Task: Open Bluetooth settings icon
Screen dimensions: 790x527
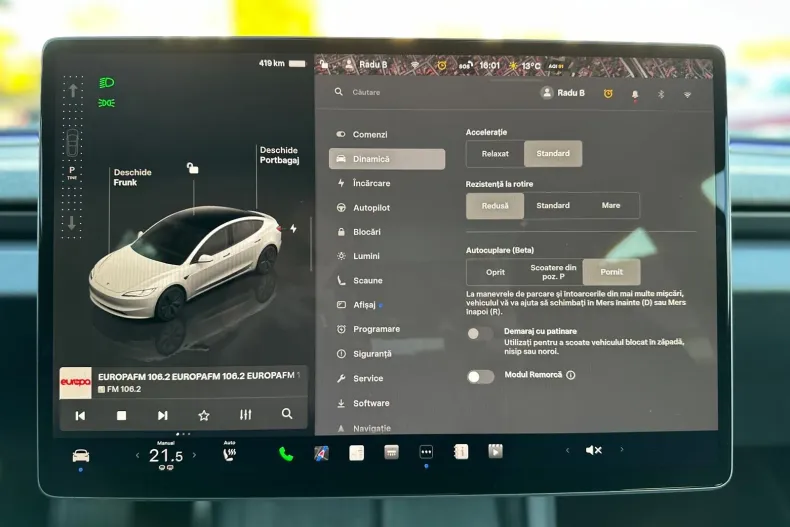Action: click(661, 94)
